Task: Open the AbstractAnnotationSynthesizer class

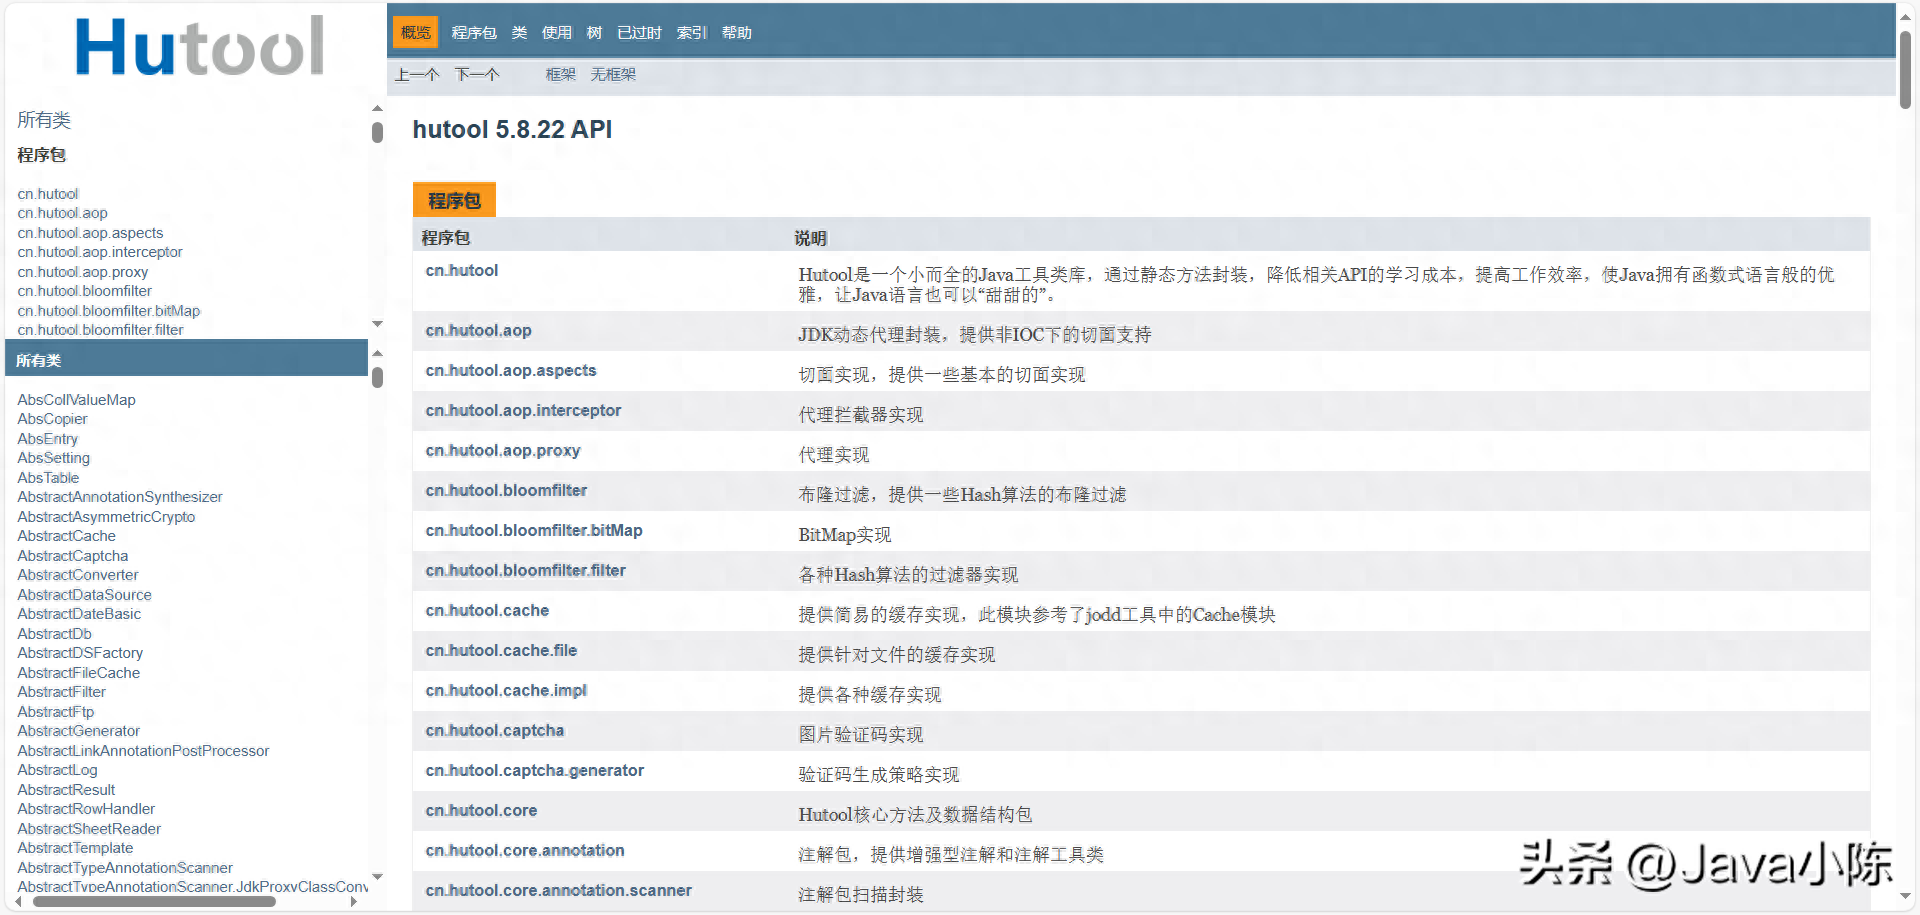Action: [120, 497]
